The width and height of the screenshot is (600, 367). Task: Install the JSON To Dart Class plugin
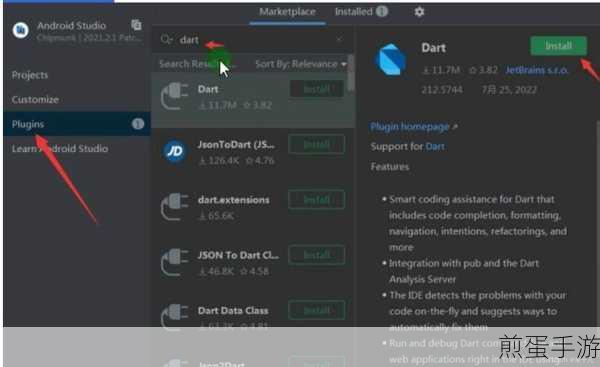[316, 255]
